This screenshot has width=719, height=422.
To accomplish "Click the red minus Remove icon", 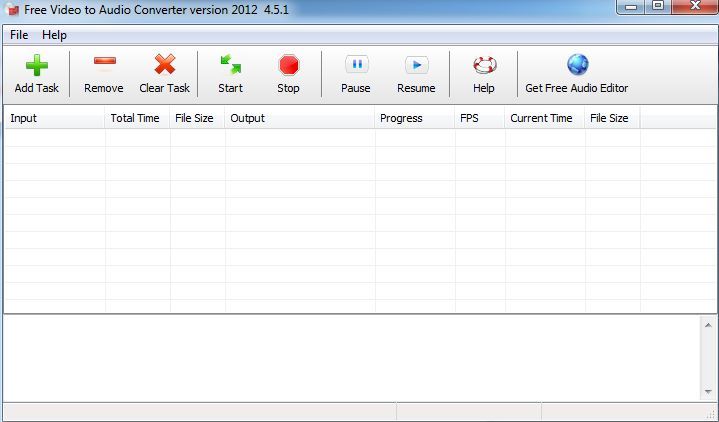I will [x=105, y=61].
